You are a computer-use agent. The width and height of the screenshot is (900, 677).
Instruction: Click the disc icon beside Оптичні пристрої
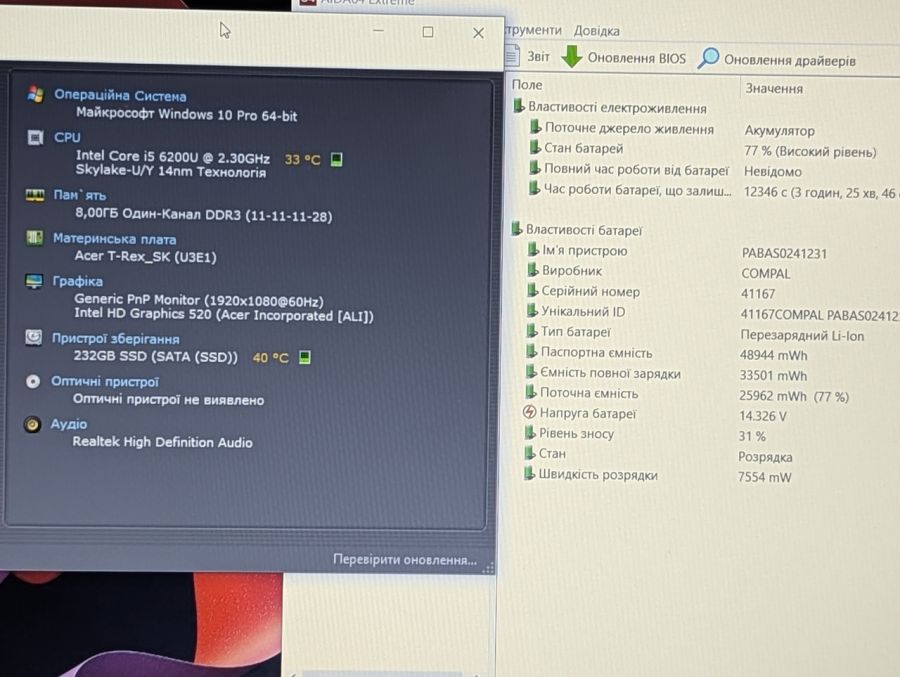(x=33, y=381)
